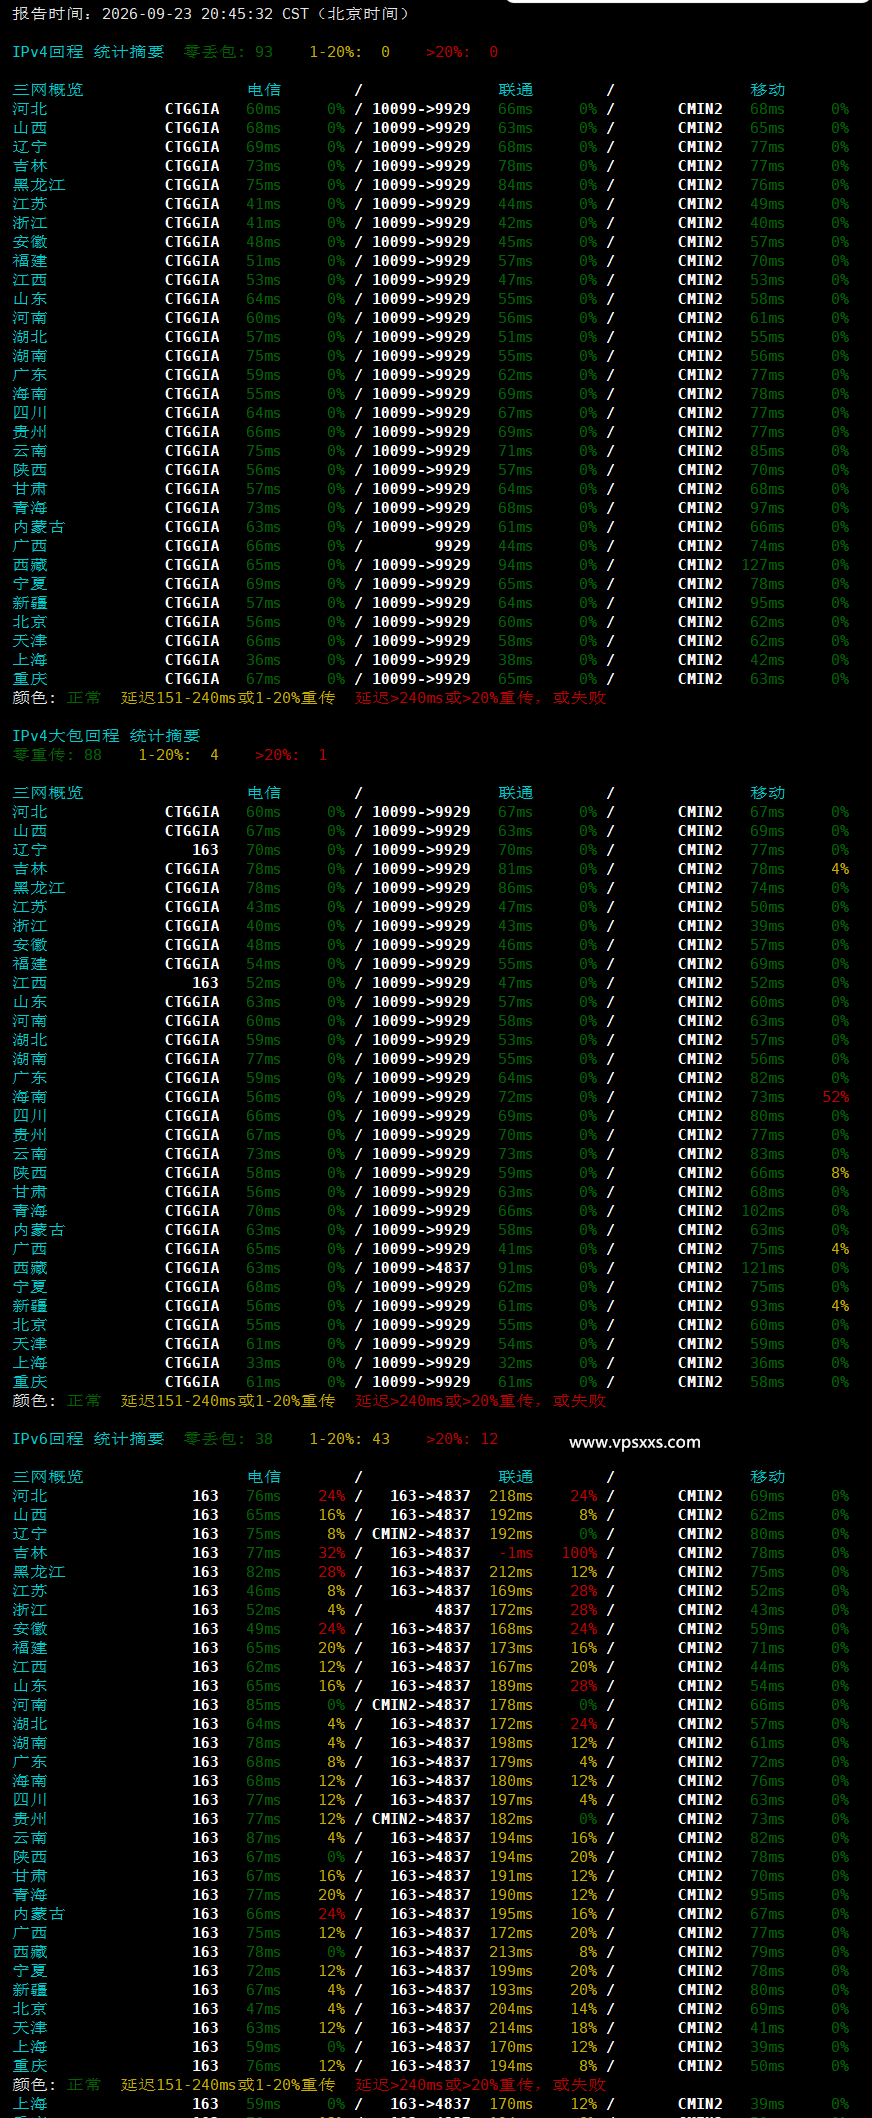This screenshot has height=2118, width=872.
Task: Click "163" in 江西 row of the large-packet table
Action: tap(206, 983)
